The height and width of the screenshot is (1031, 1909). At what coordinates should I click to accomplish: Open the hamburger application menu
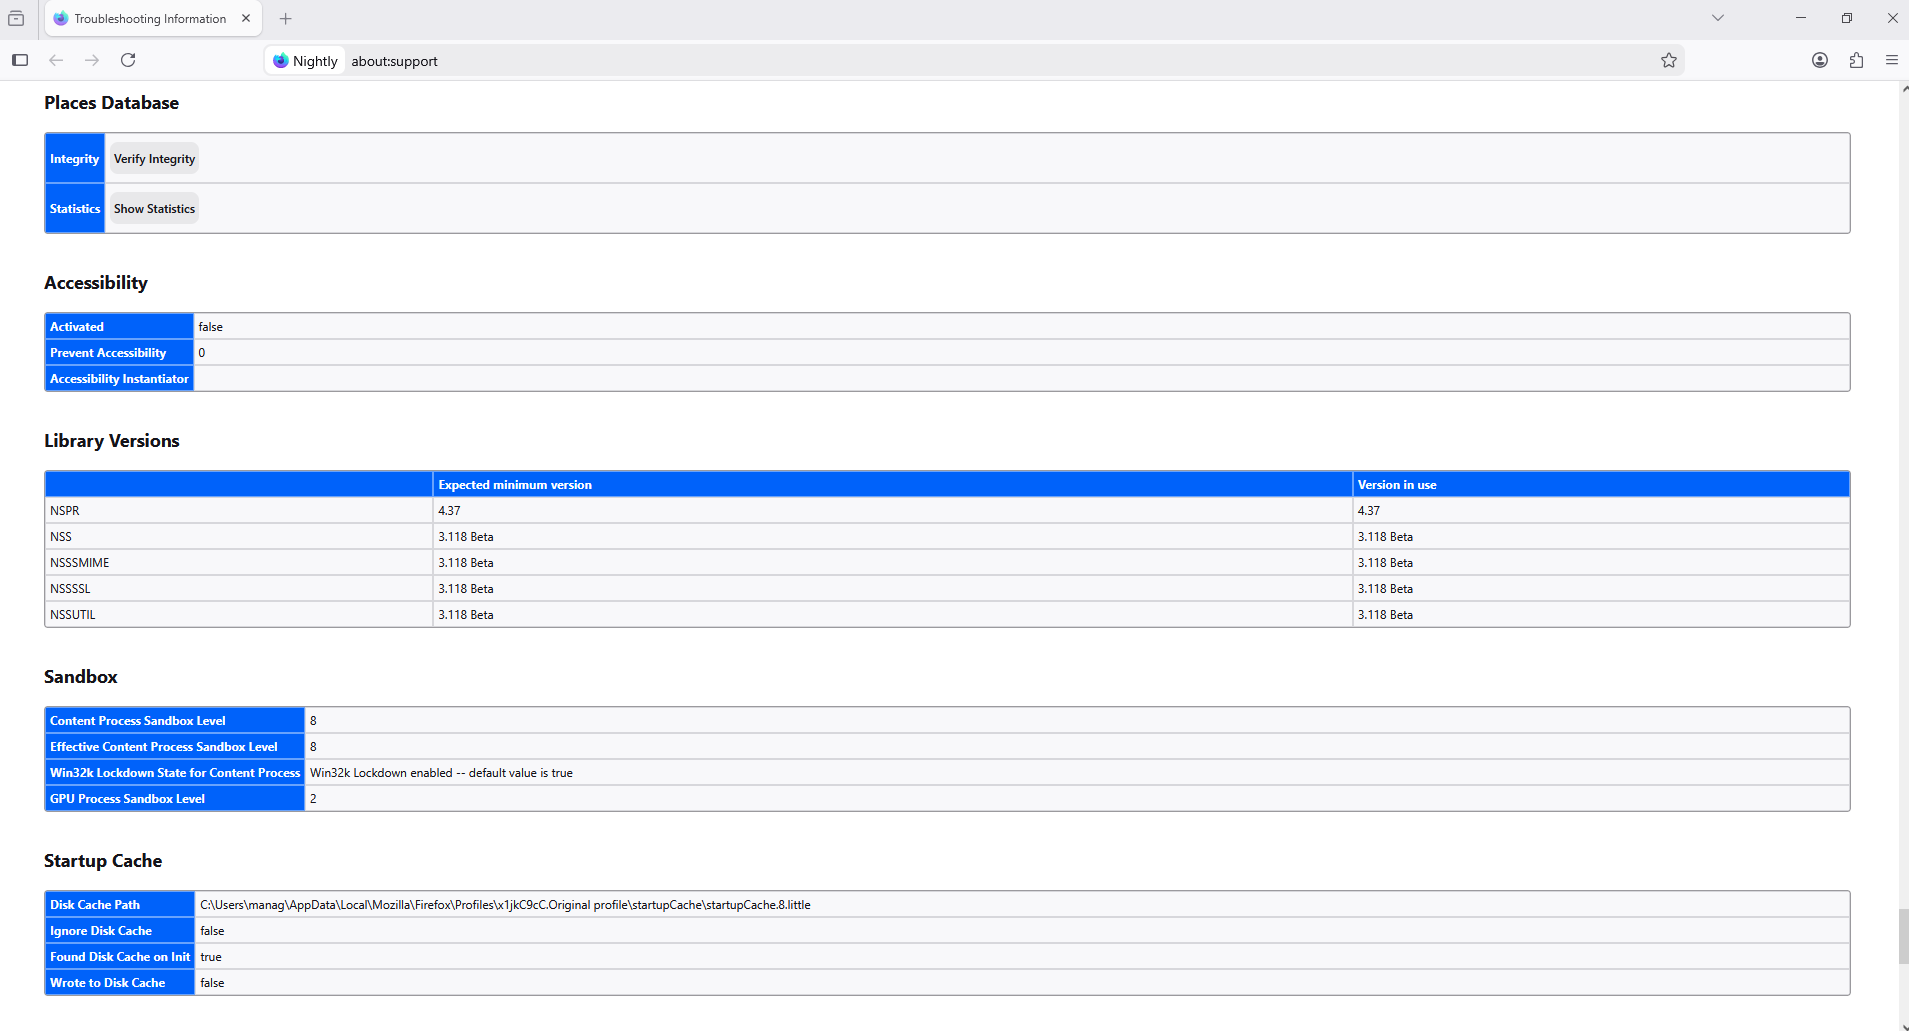coord(1891,60)
